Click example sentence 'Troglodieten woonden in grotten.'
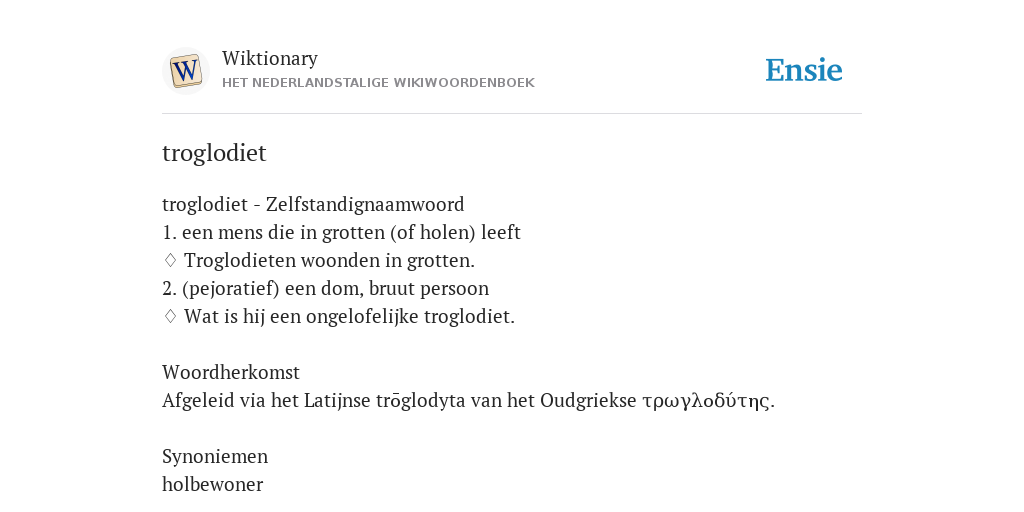The width and height of the screenshot is (1024, 512). coord(329,261)
